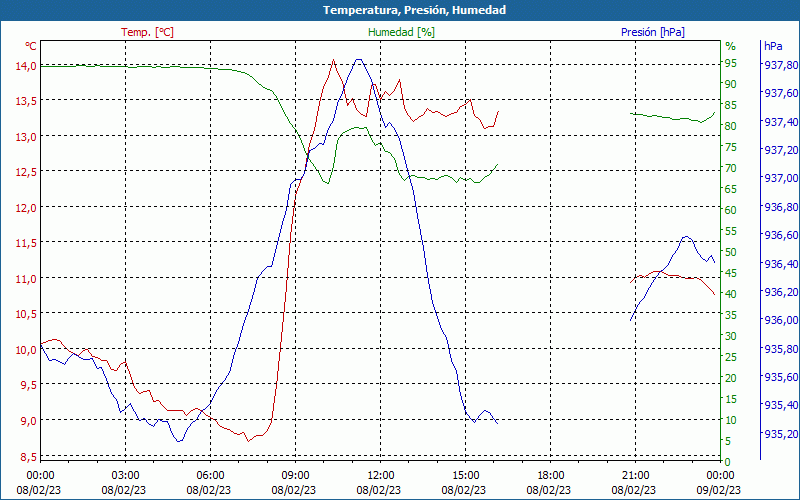Click temperature axis value 8,5

pos(30,457)
